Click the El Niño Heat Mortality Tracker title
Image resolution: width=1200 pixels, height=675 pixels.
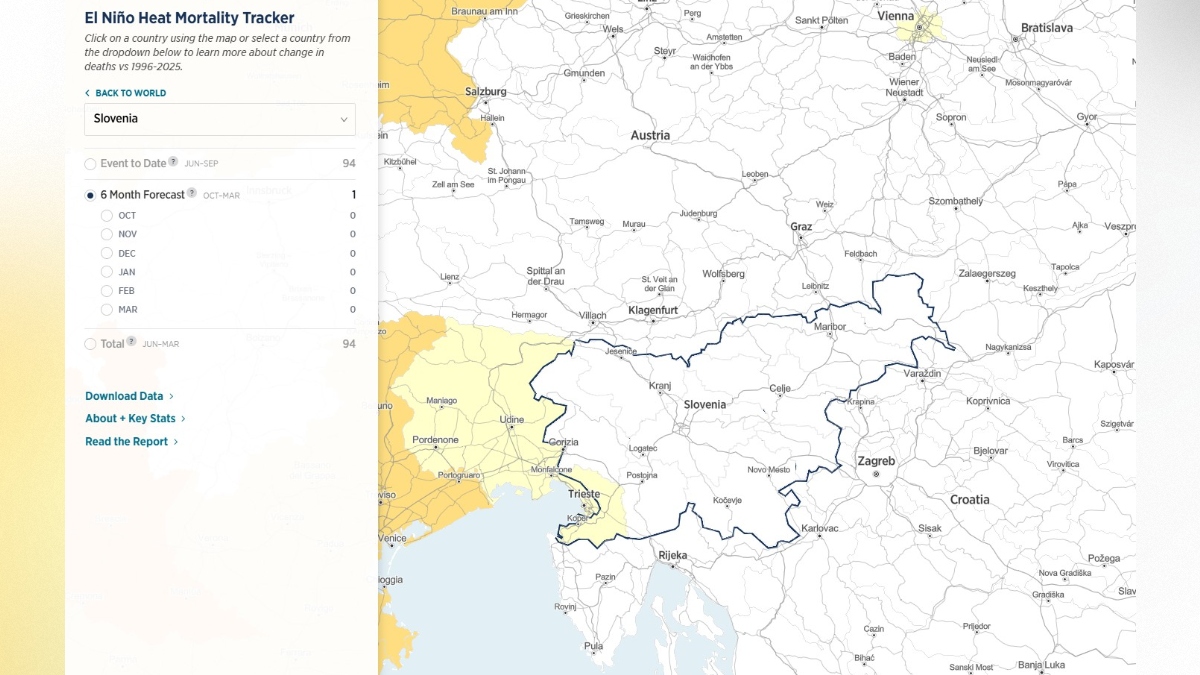point(190,18)
